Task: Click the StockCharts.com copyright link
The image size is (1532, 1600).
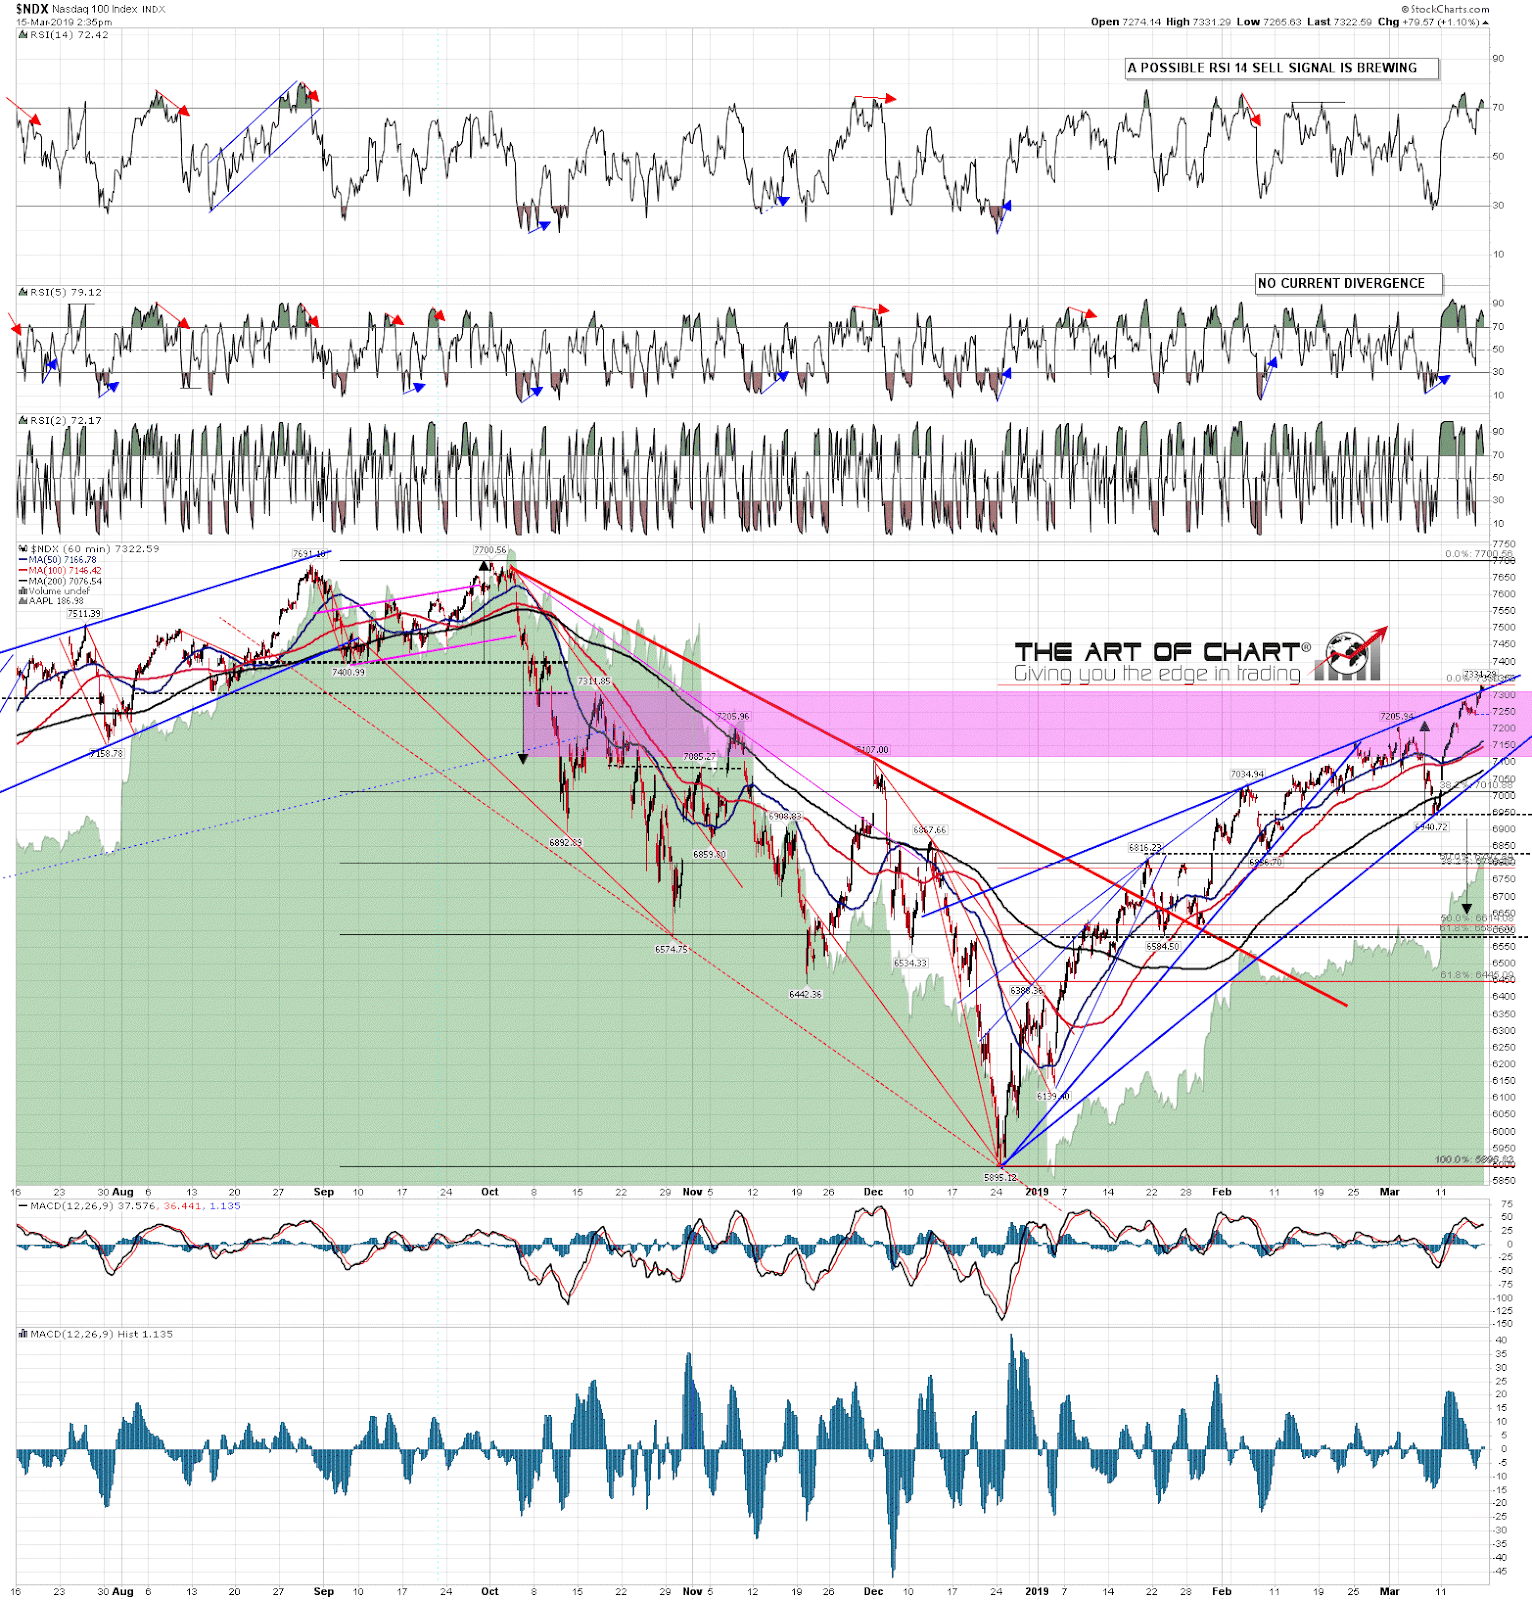Action: coord(1446,9)
